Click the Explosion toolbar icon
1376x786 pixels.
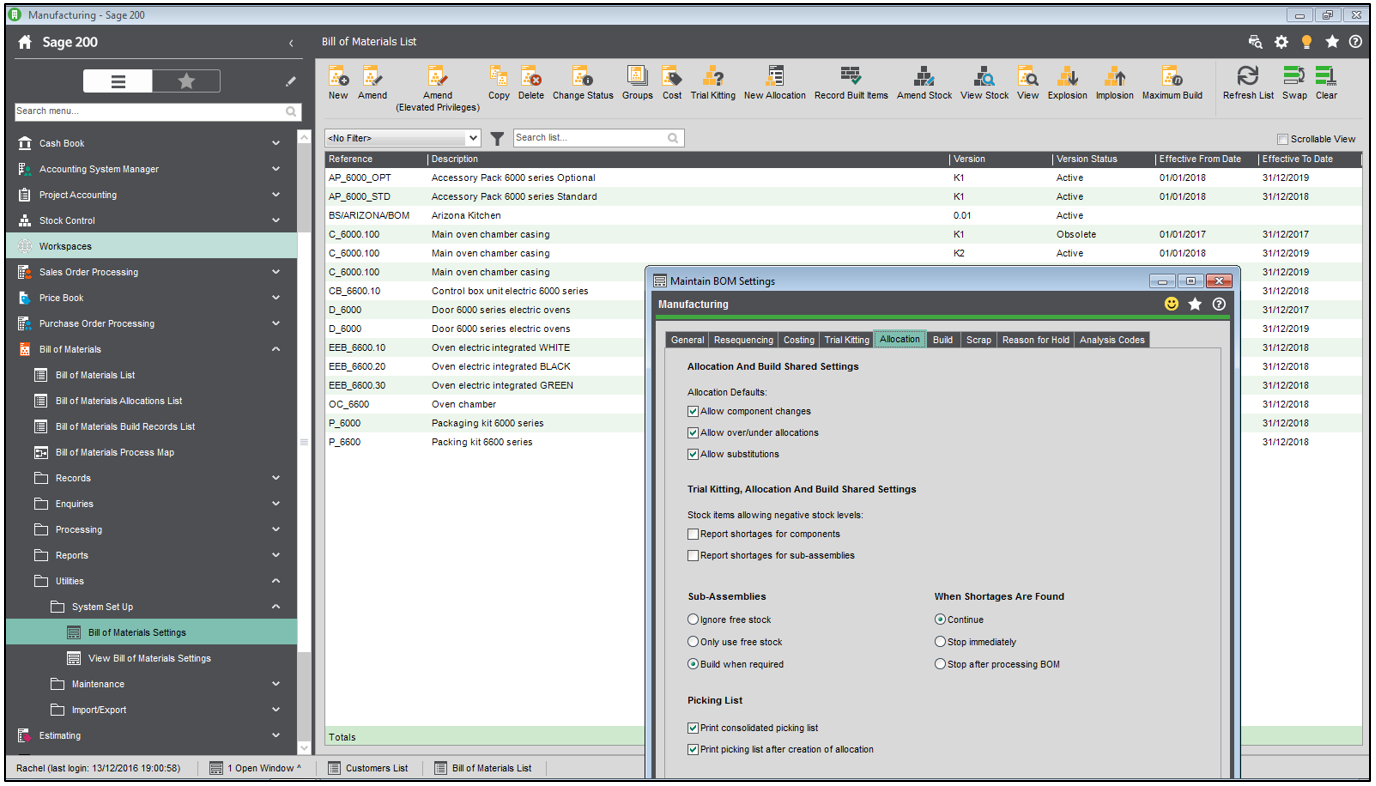tap(1067, 77)
